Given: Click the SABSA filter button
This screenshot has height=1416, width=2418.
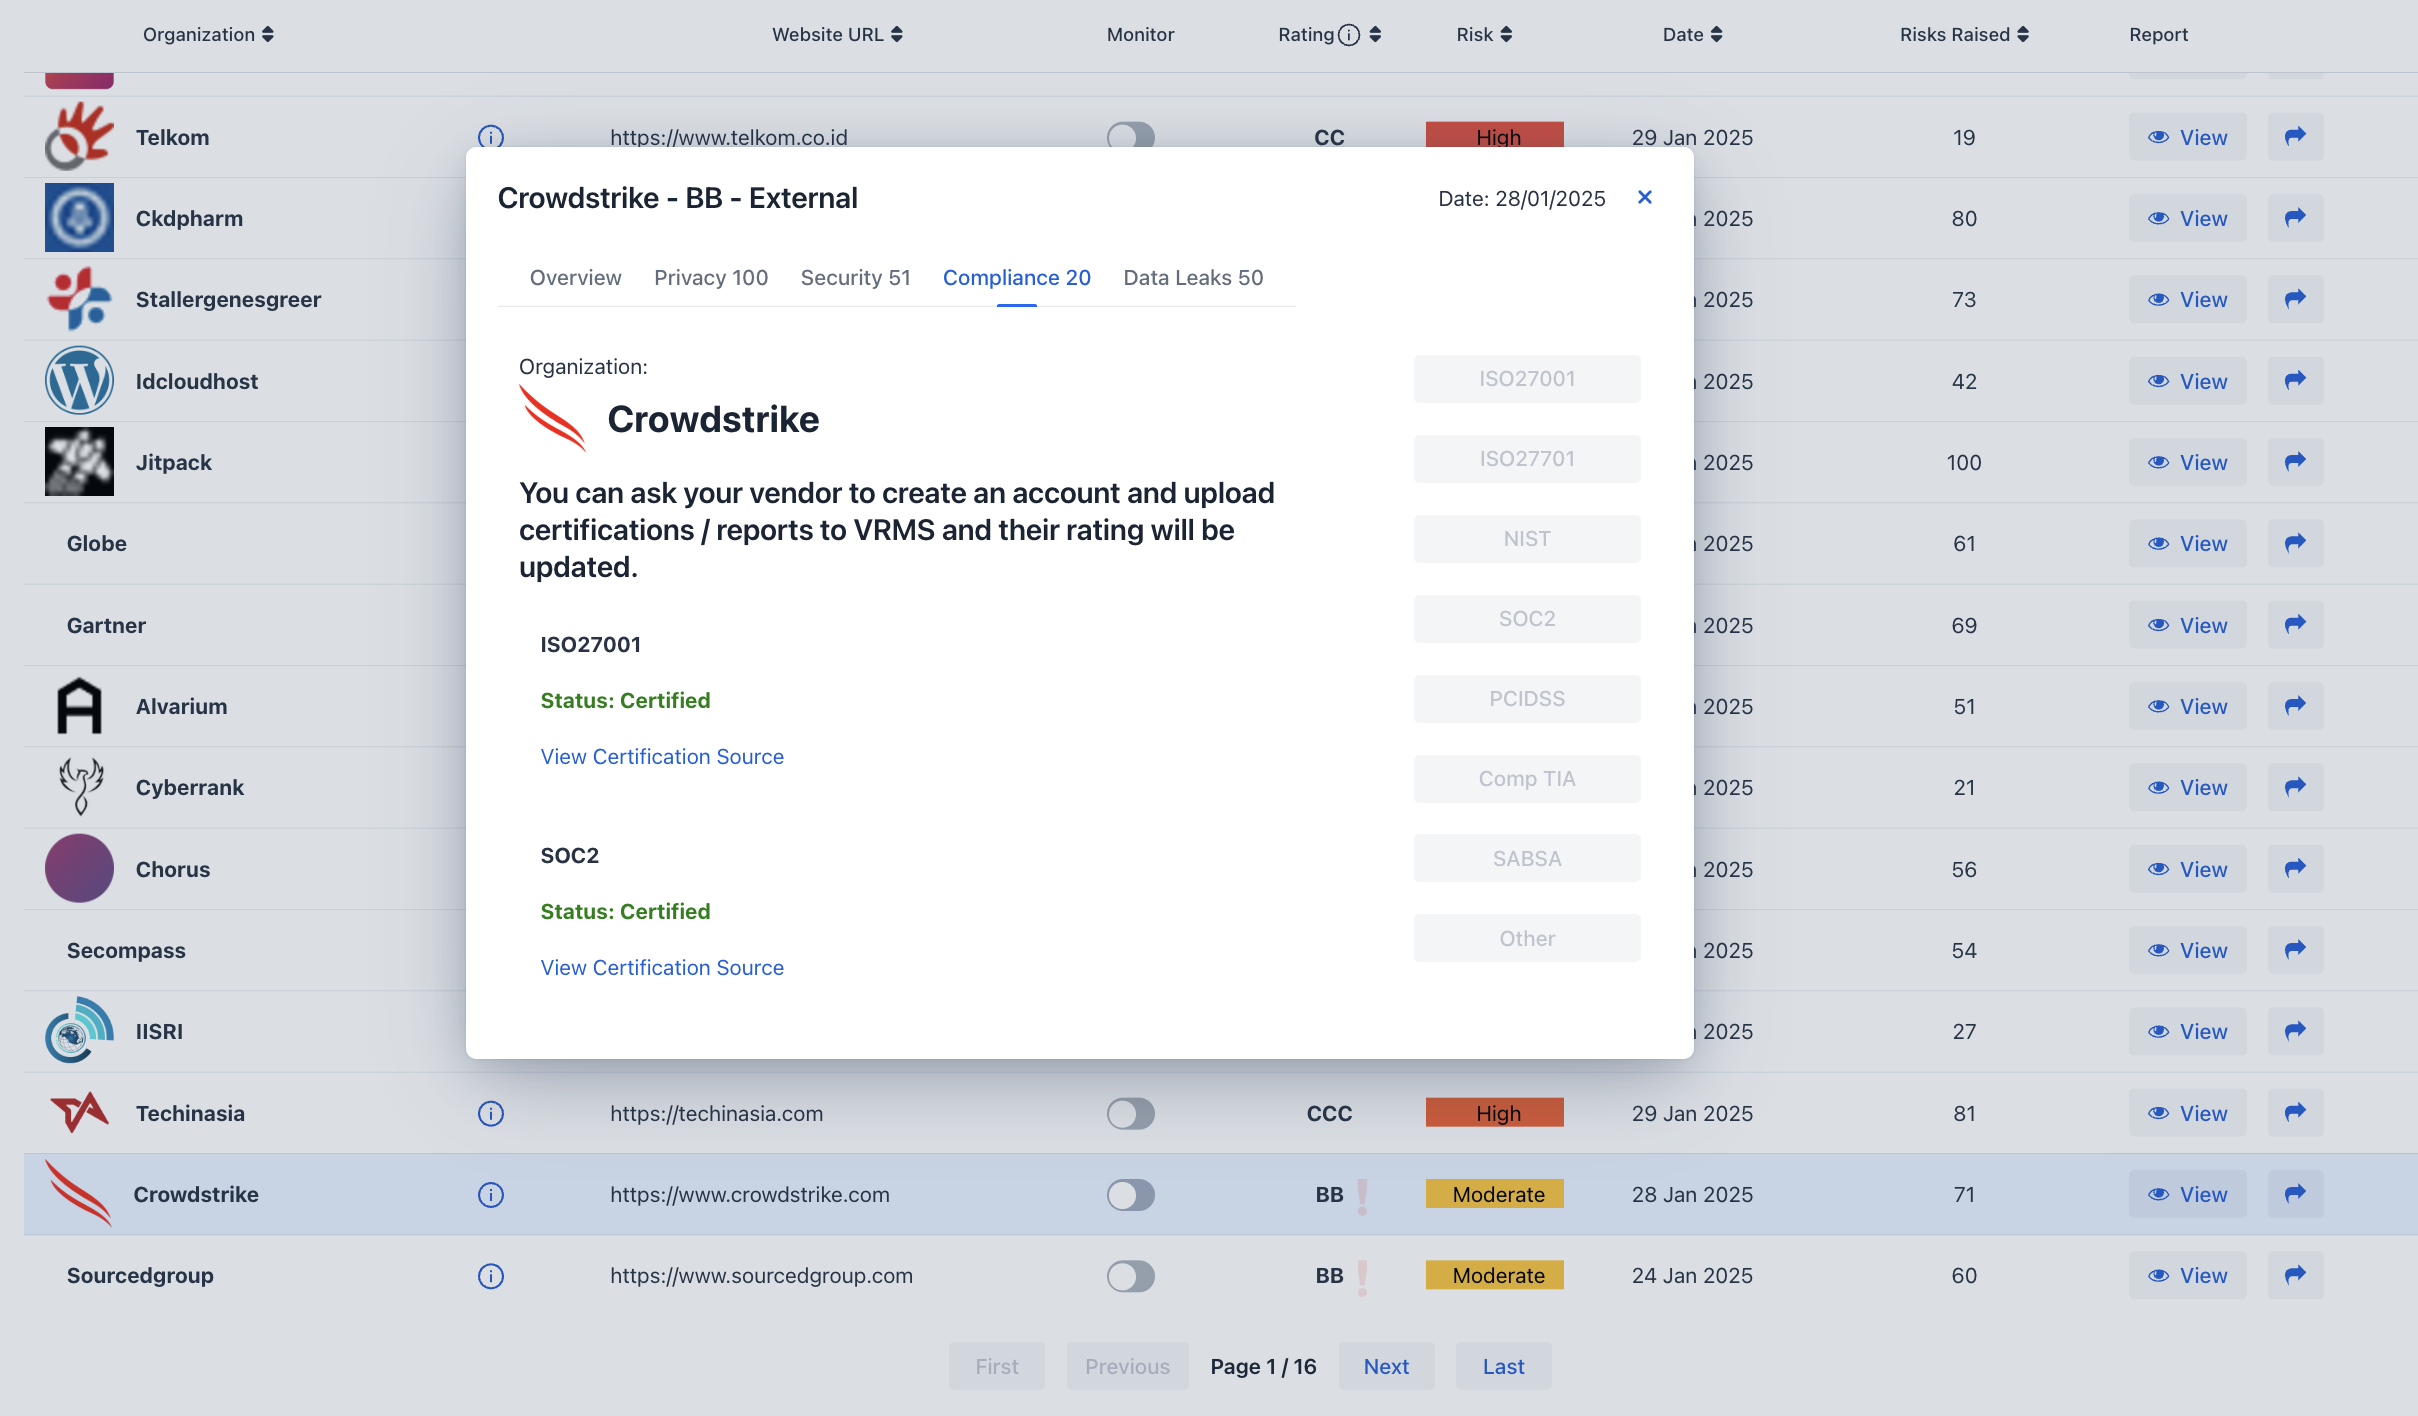Looking at the screenshot, I should (1527, 858).
